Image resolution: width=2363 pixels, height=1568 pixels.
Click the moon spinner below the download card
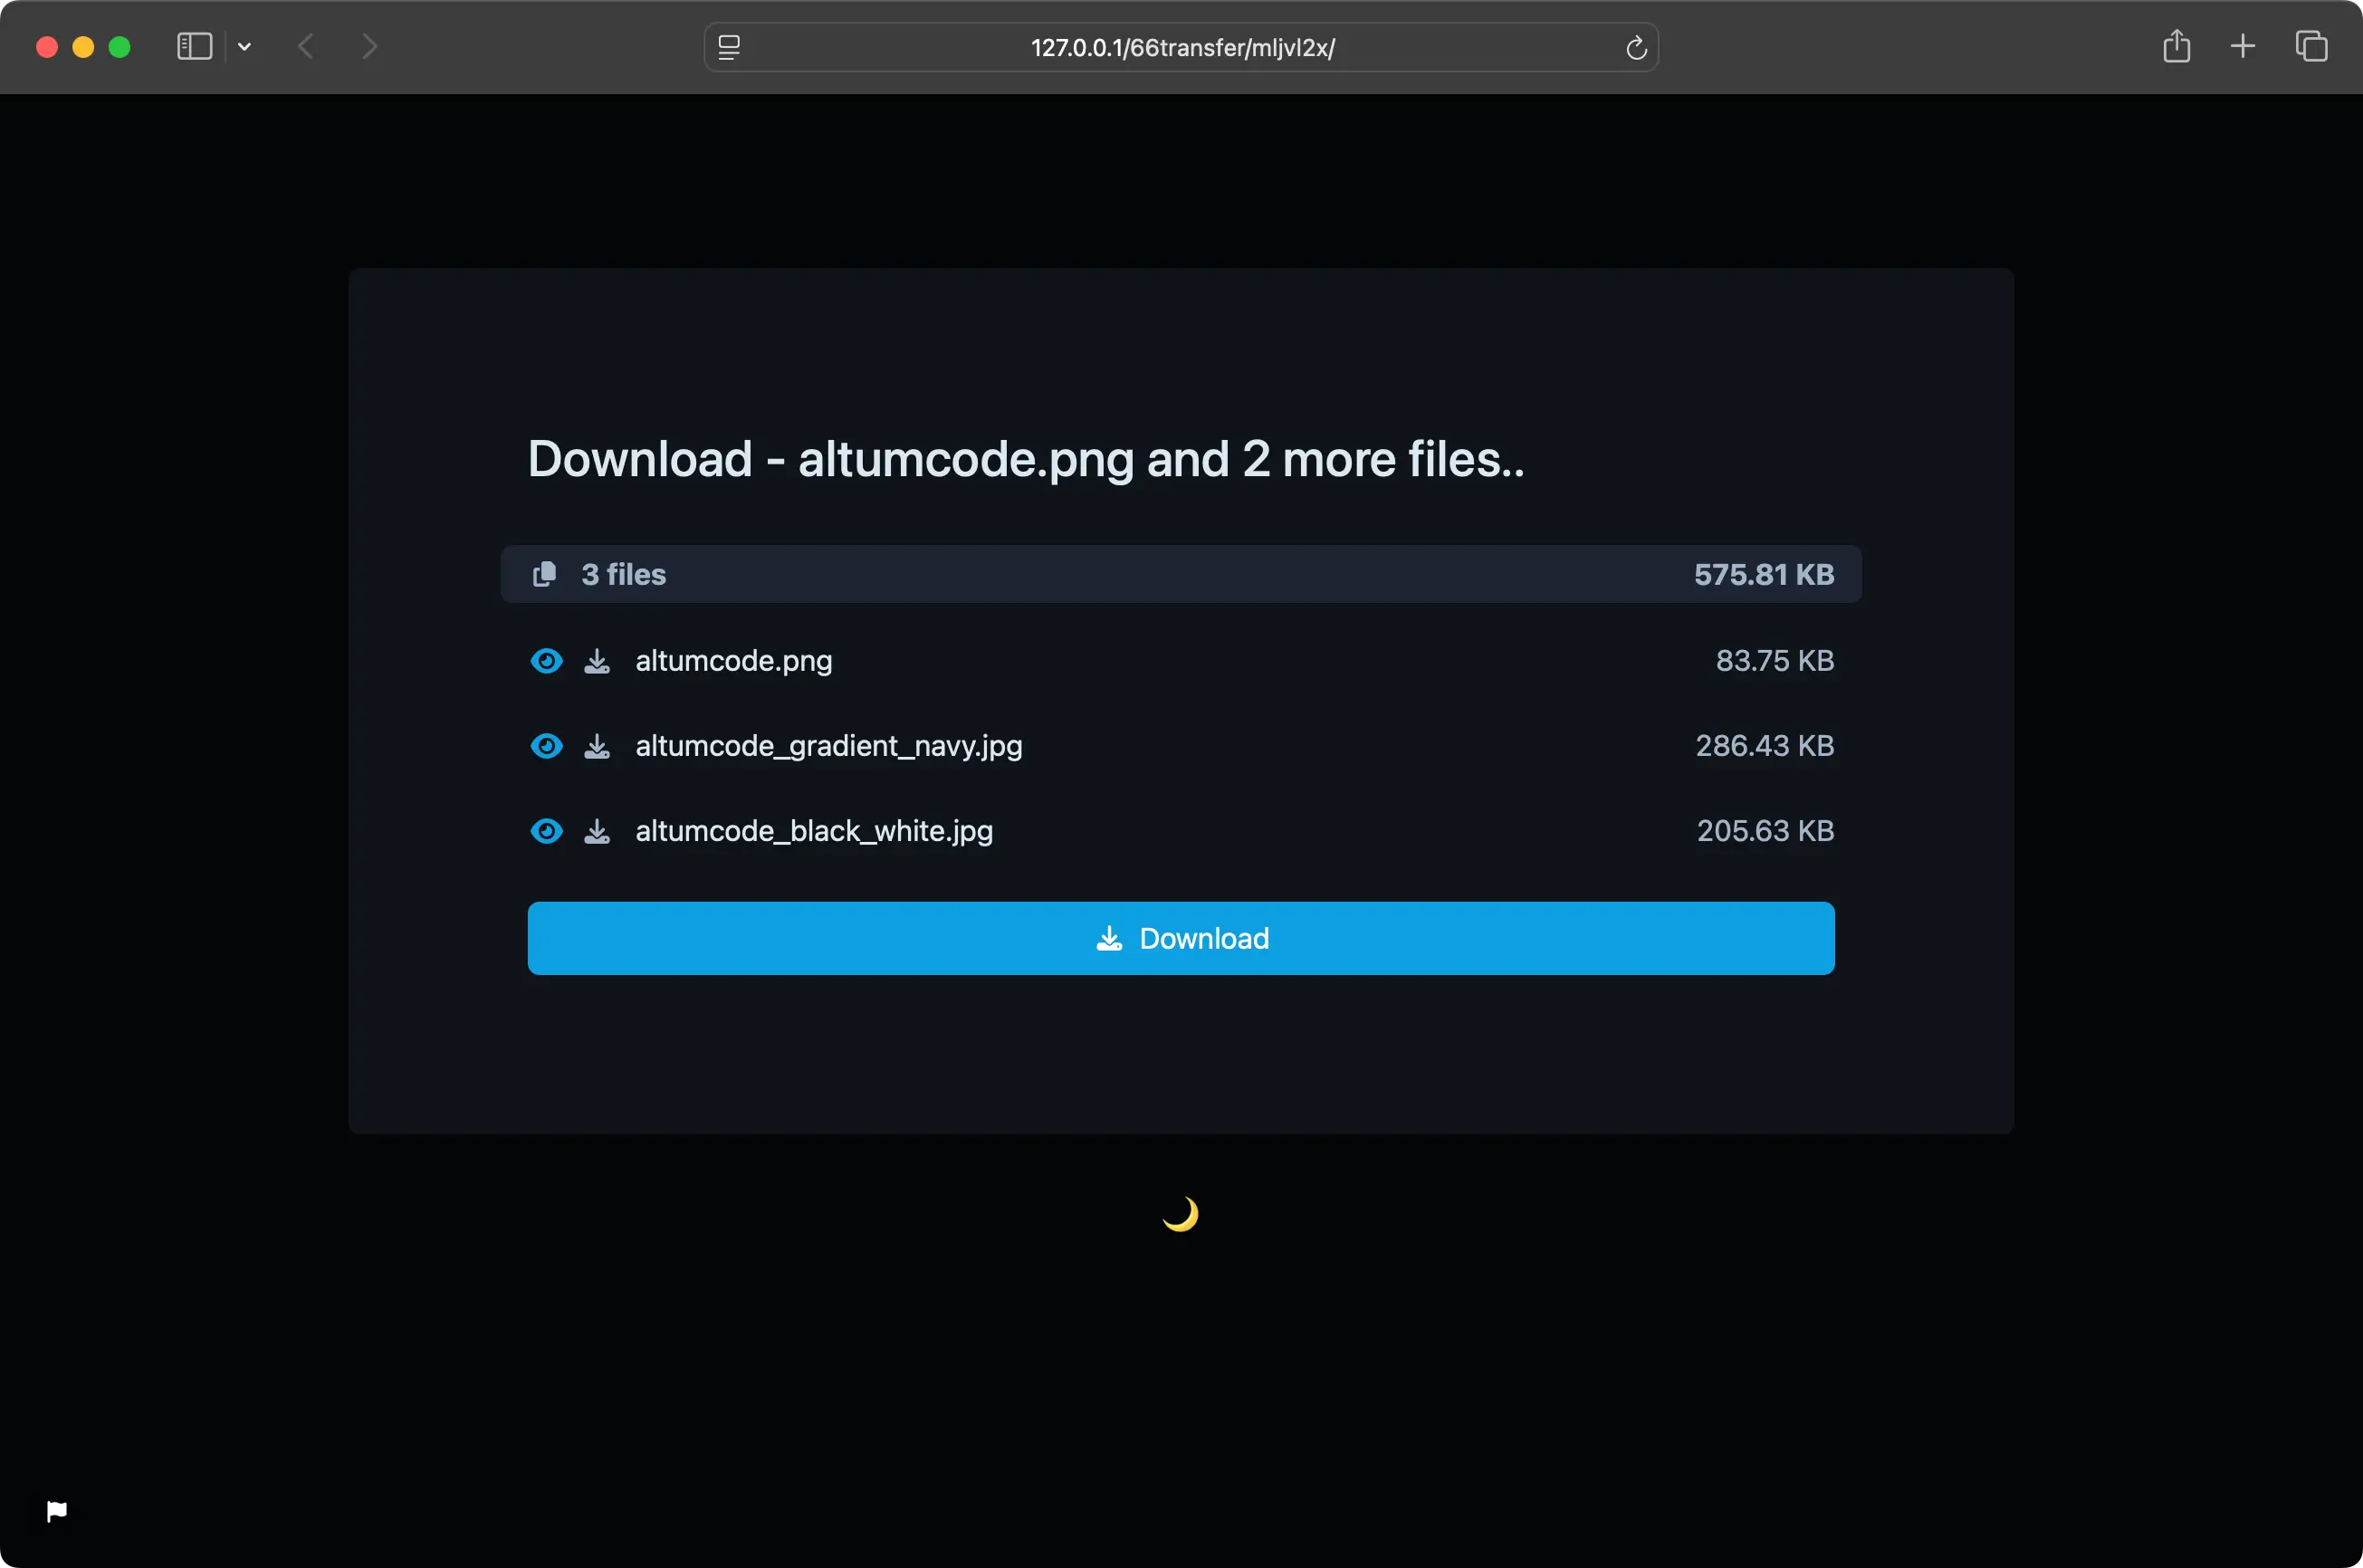pos(1180,1213)
